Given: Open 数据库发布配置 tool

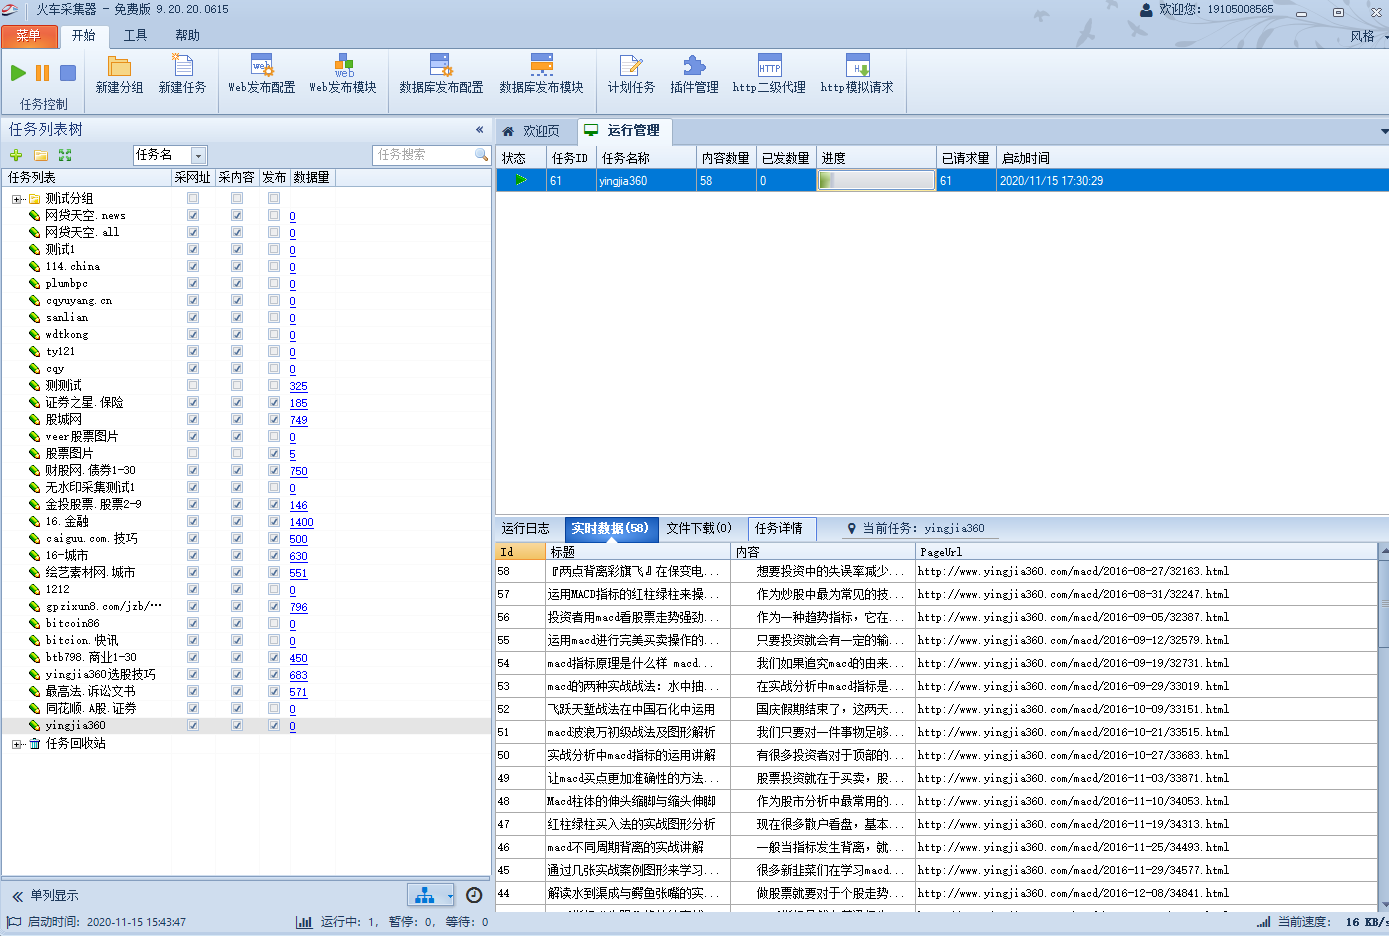Looking at the screenshot, I should click(441, 75).
